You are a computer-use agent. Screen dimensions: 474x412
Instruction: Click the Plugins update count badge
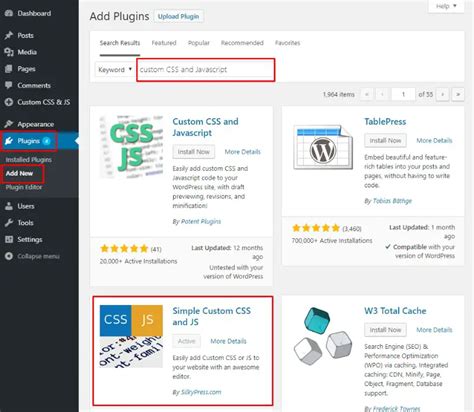tap(47, 141)
